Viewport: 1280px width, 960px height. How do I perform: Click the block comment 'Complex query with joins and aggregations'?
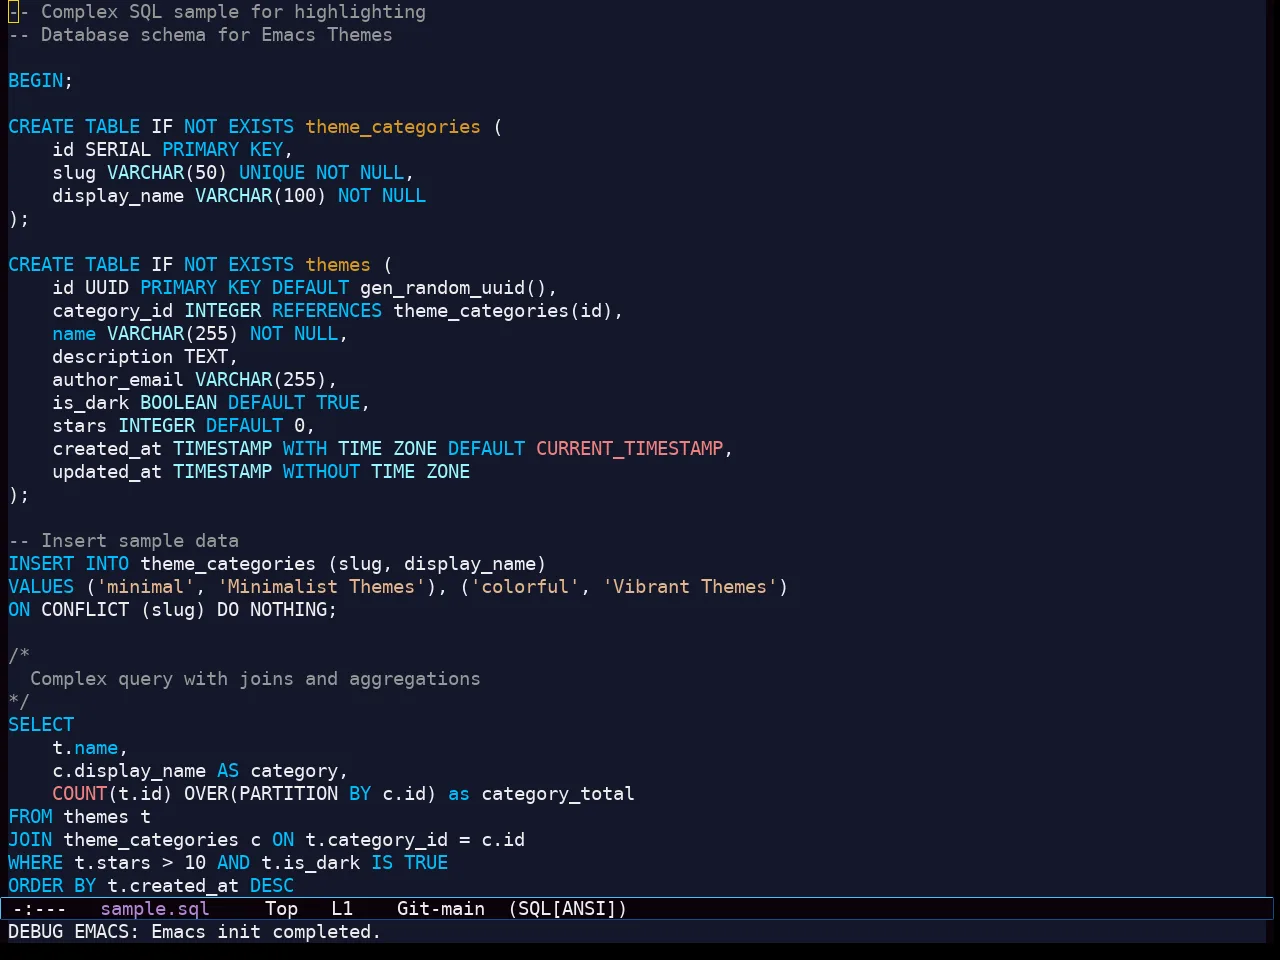coord(255,679)
